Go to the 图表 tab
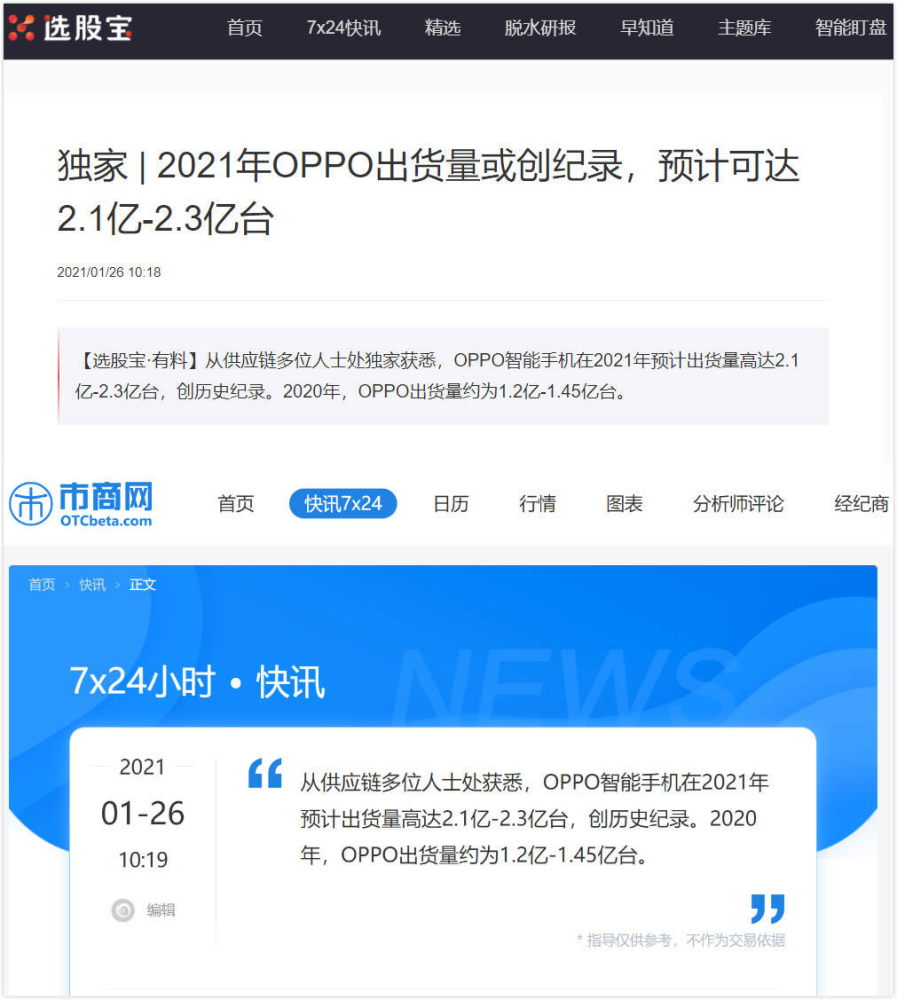Image resolution: width=897 pixels, height=1000 pixels. coord(625,504)
